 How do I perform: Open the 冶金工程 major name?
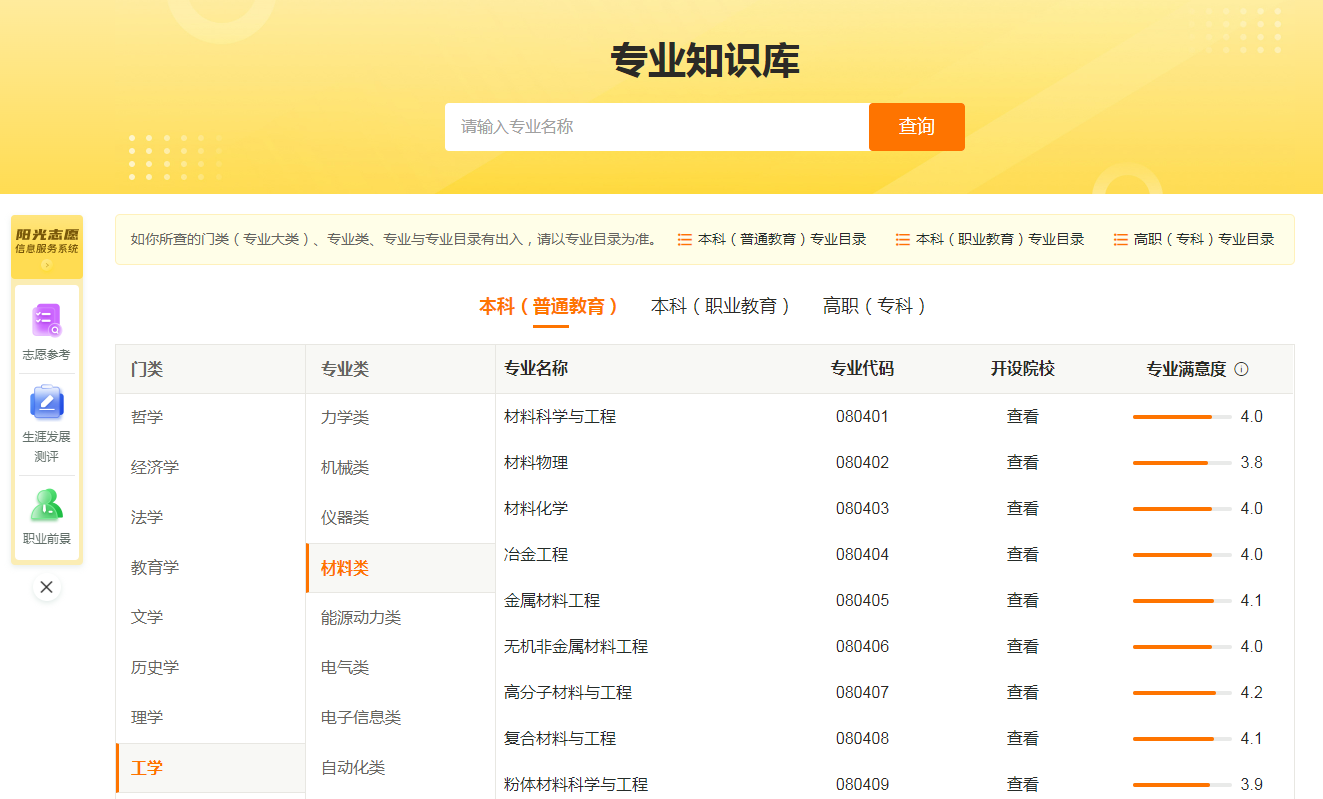(536, 555)
